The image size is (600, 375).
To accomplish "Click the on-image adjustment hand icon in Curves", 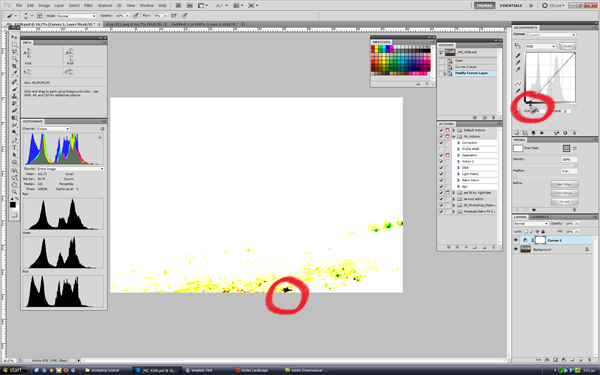I will point(517,46).
